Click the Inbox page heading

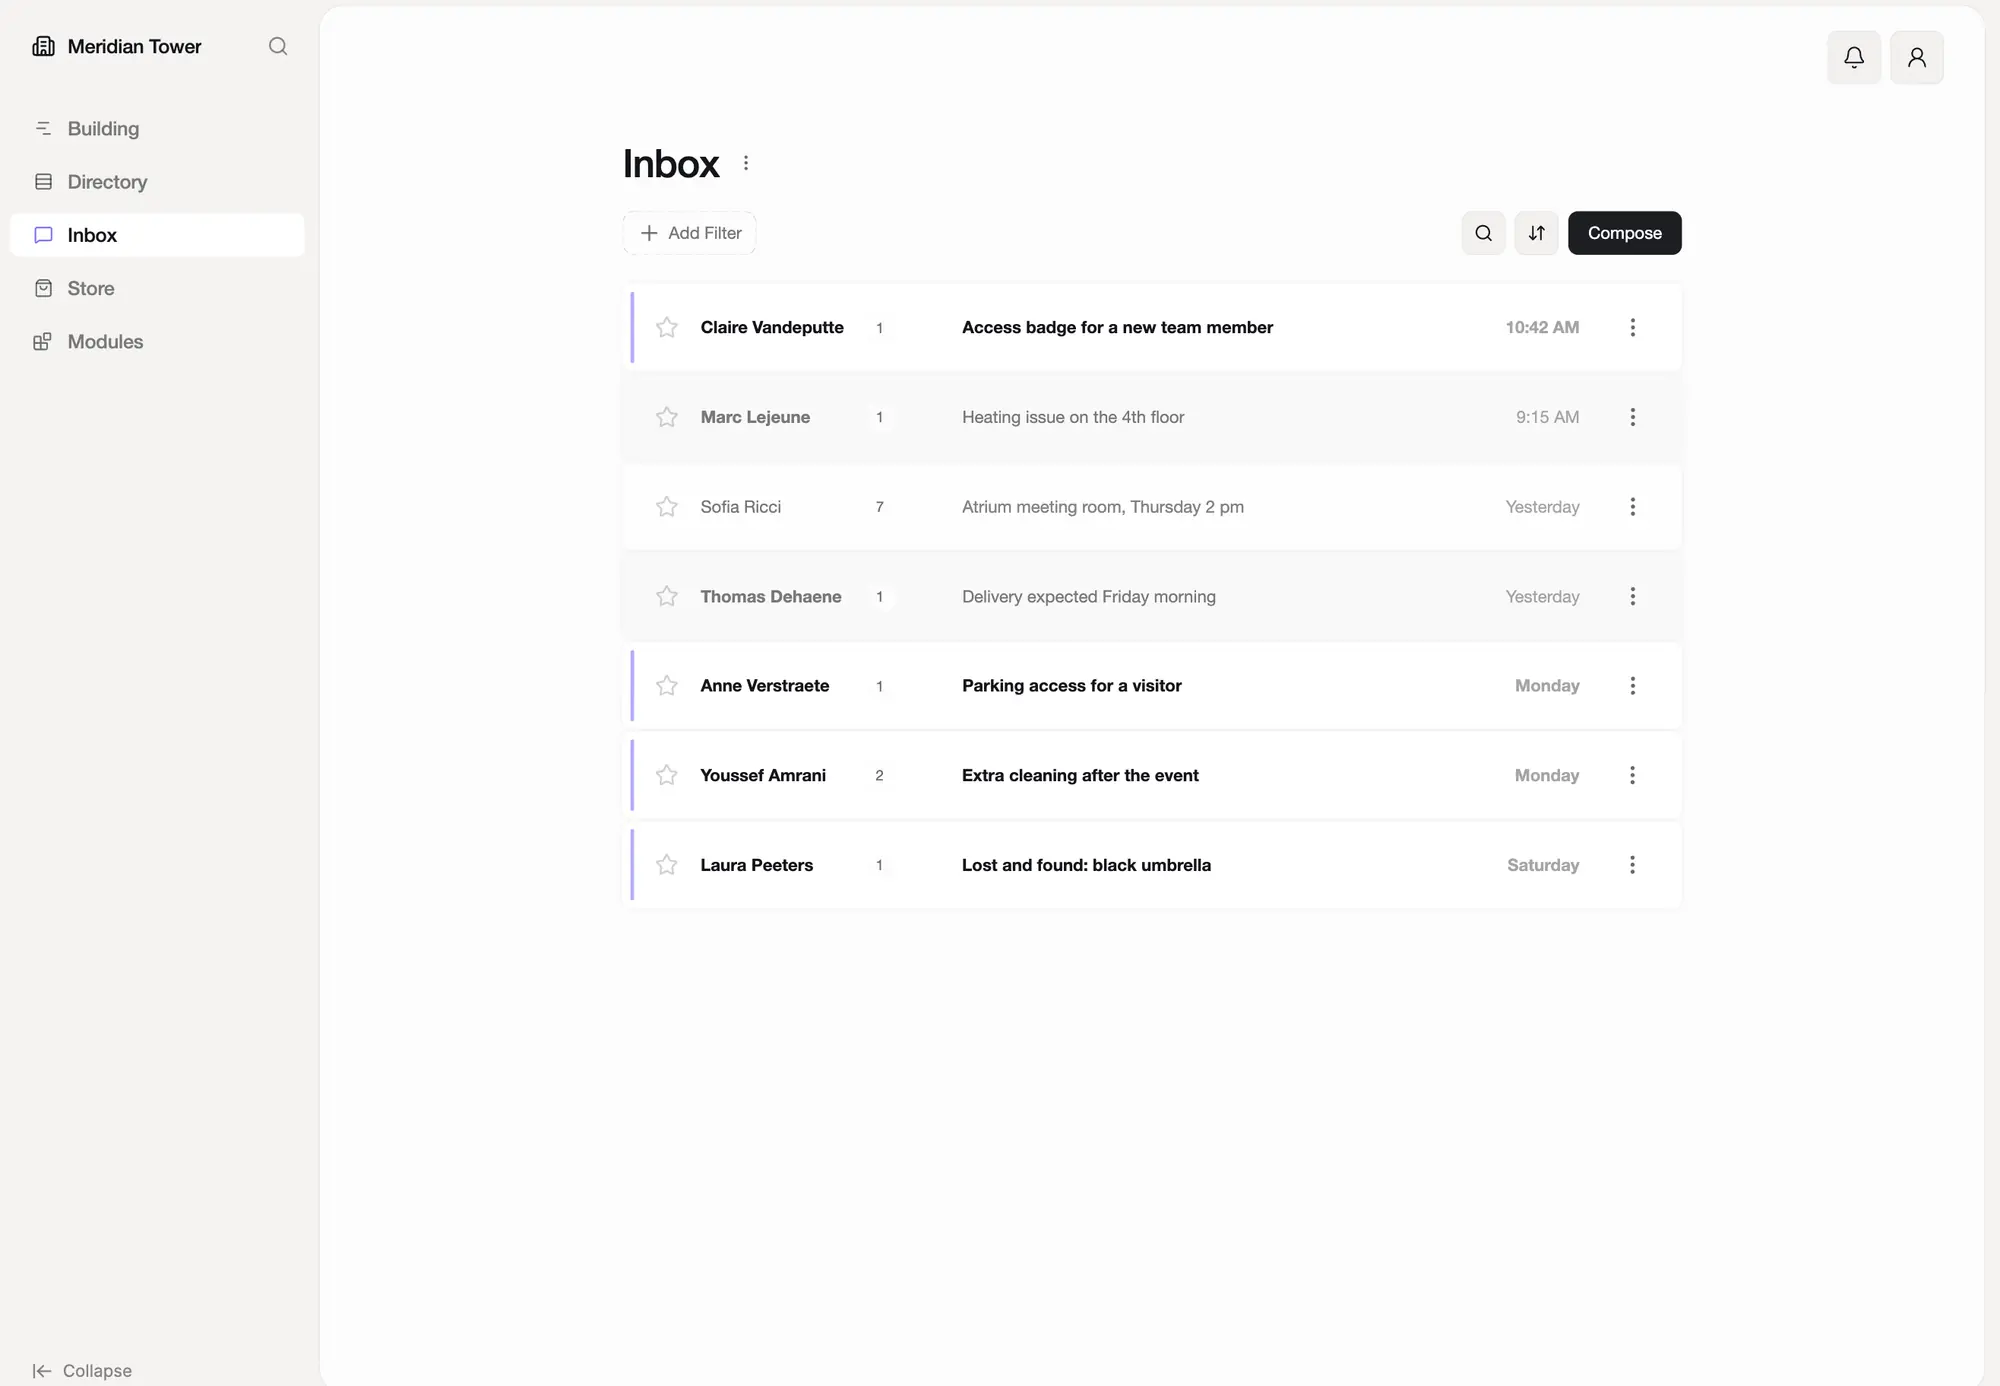pos(671,163)
